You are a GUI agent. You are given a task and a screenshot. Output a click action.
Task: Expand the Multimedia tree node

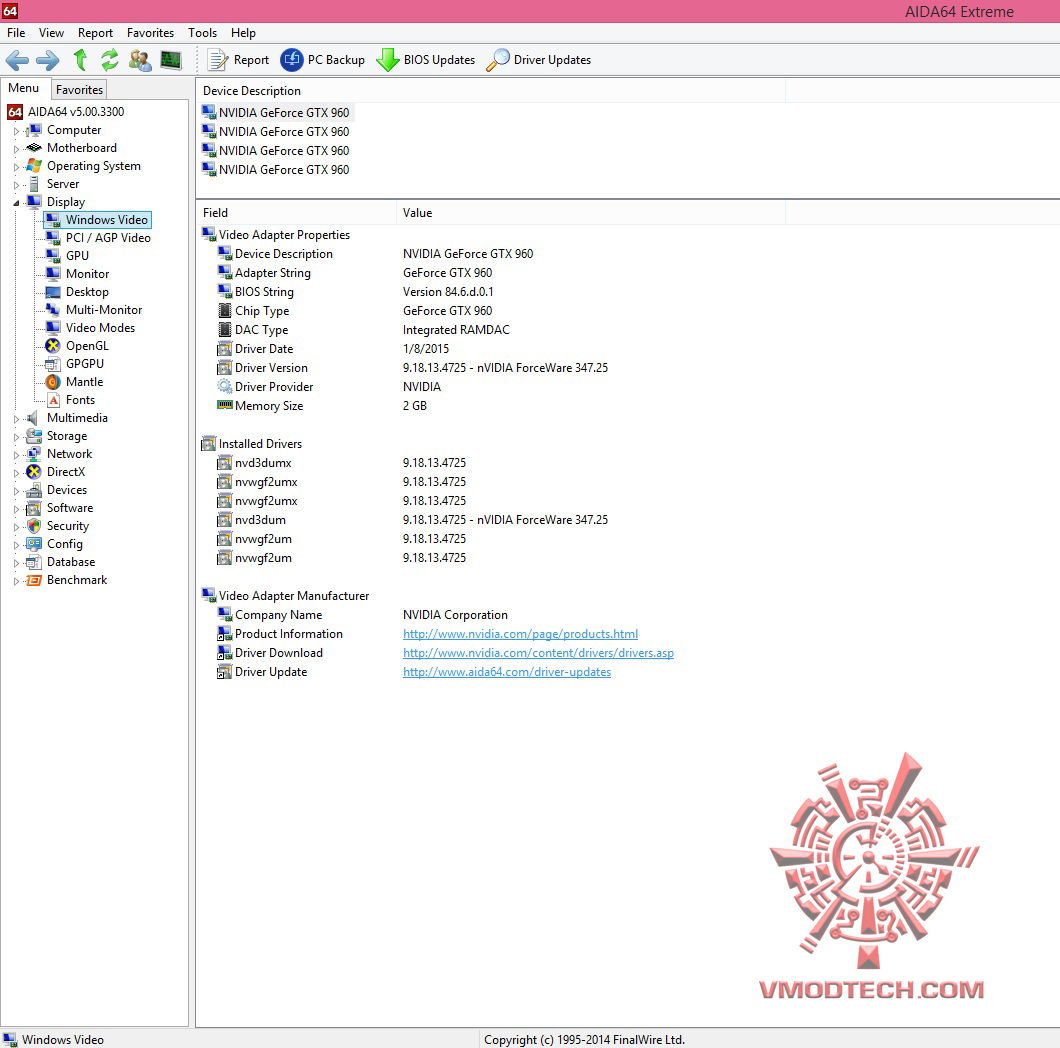[x=16, y=419]
